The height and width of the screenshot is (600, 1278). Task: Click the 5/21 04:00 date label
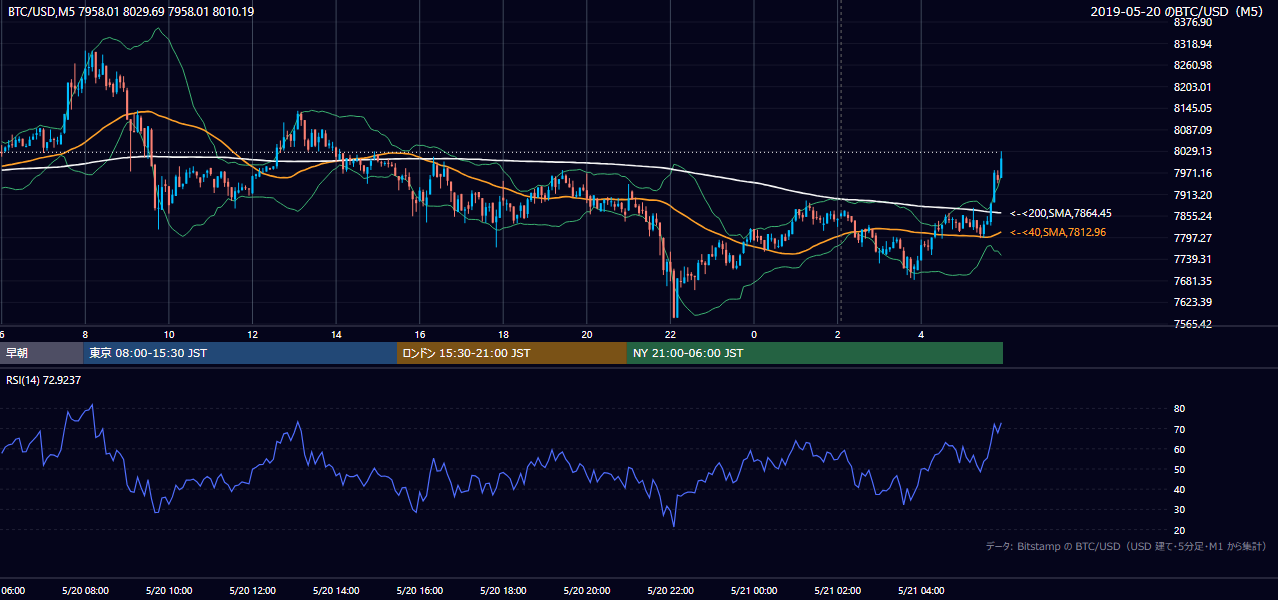point(920,590)
